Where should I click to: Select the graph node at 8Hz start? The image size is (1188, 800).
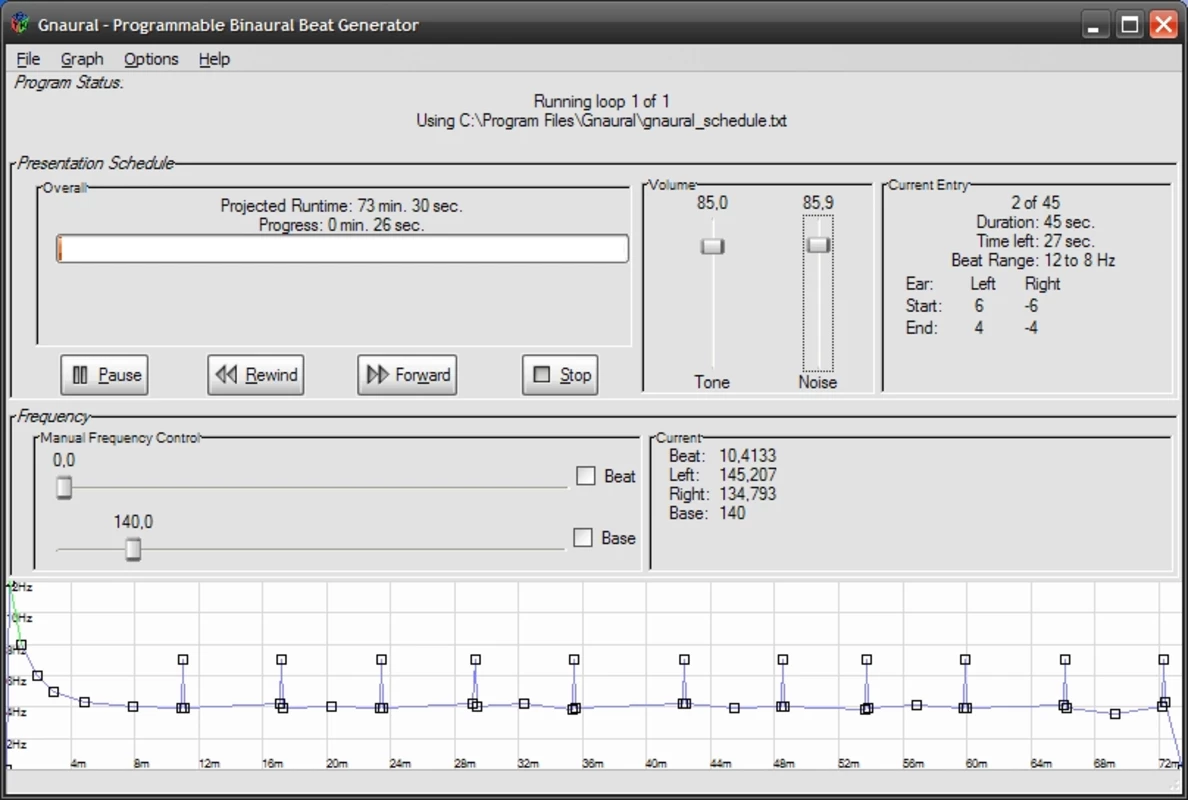point(21,645)
